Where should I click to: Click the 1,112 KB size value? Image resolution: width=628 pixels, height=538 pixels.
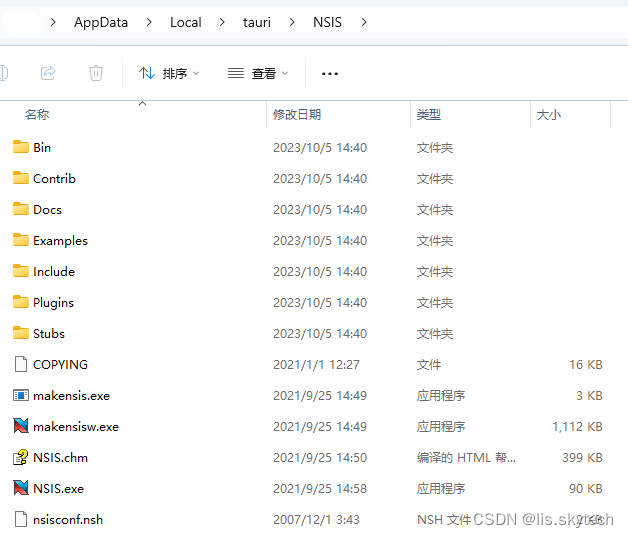[x=578, y=427]
